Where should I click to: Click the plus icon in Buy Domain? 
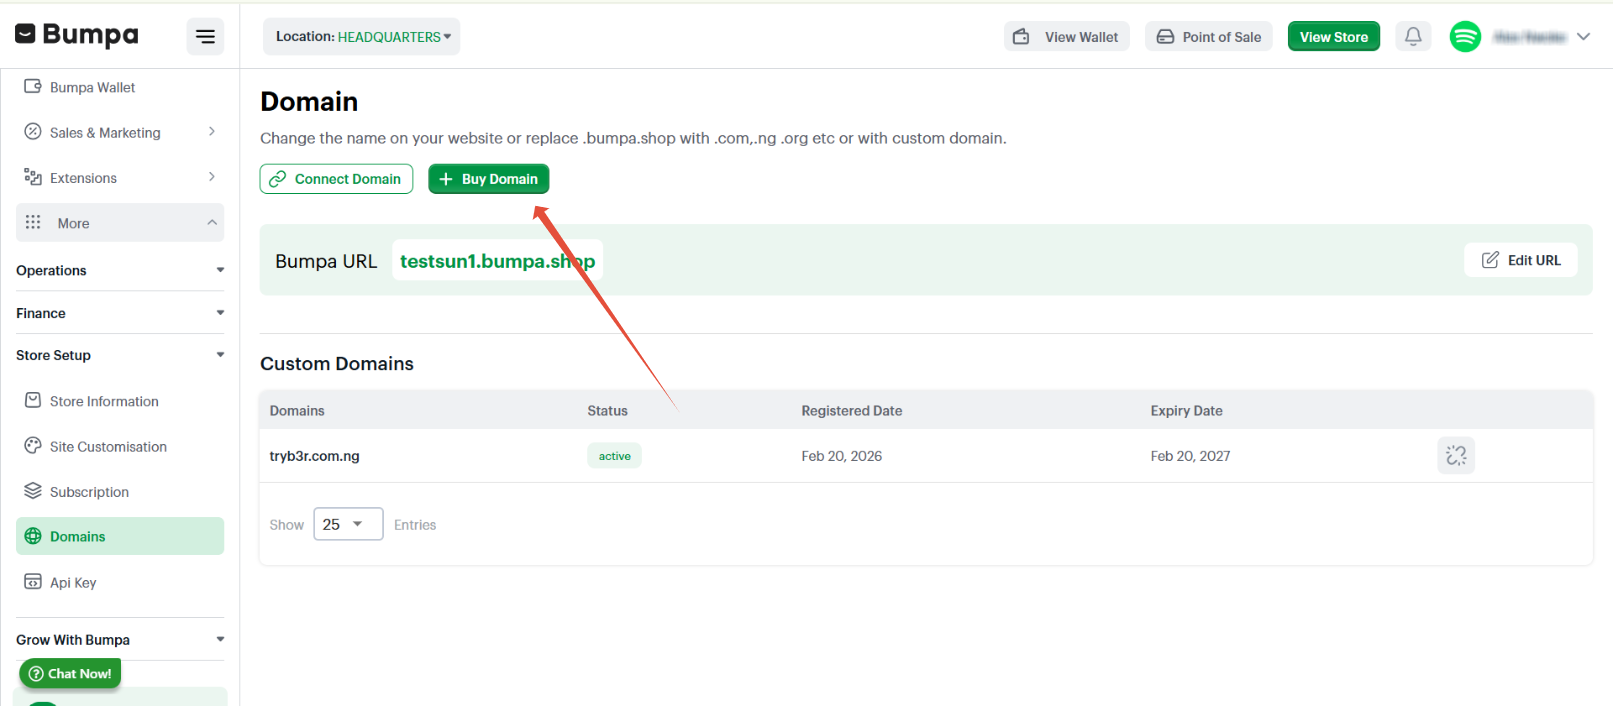446,179
